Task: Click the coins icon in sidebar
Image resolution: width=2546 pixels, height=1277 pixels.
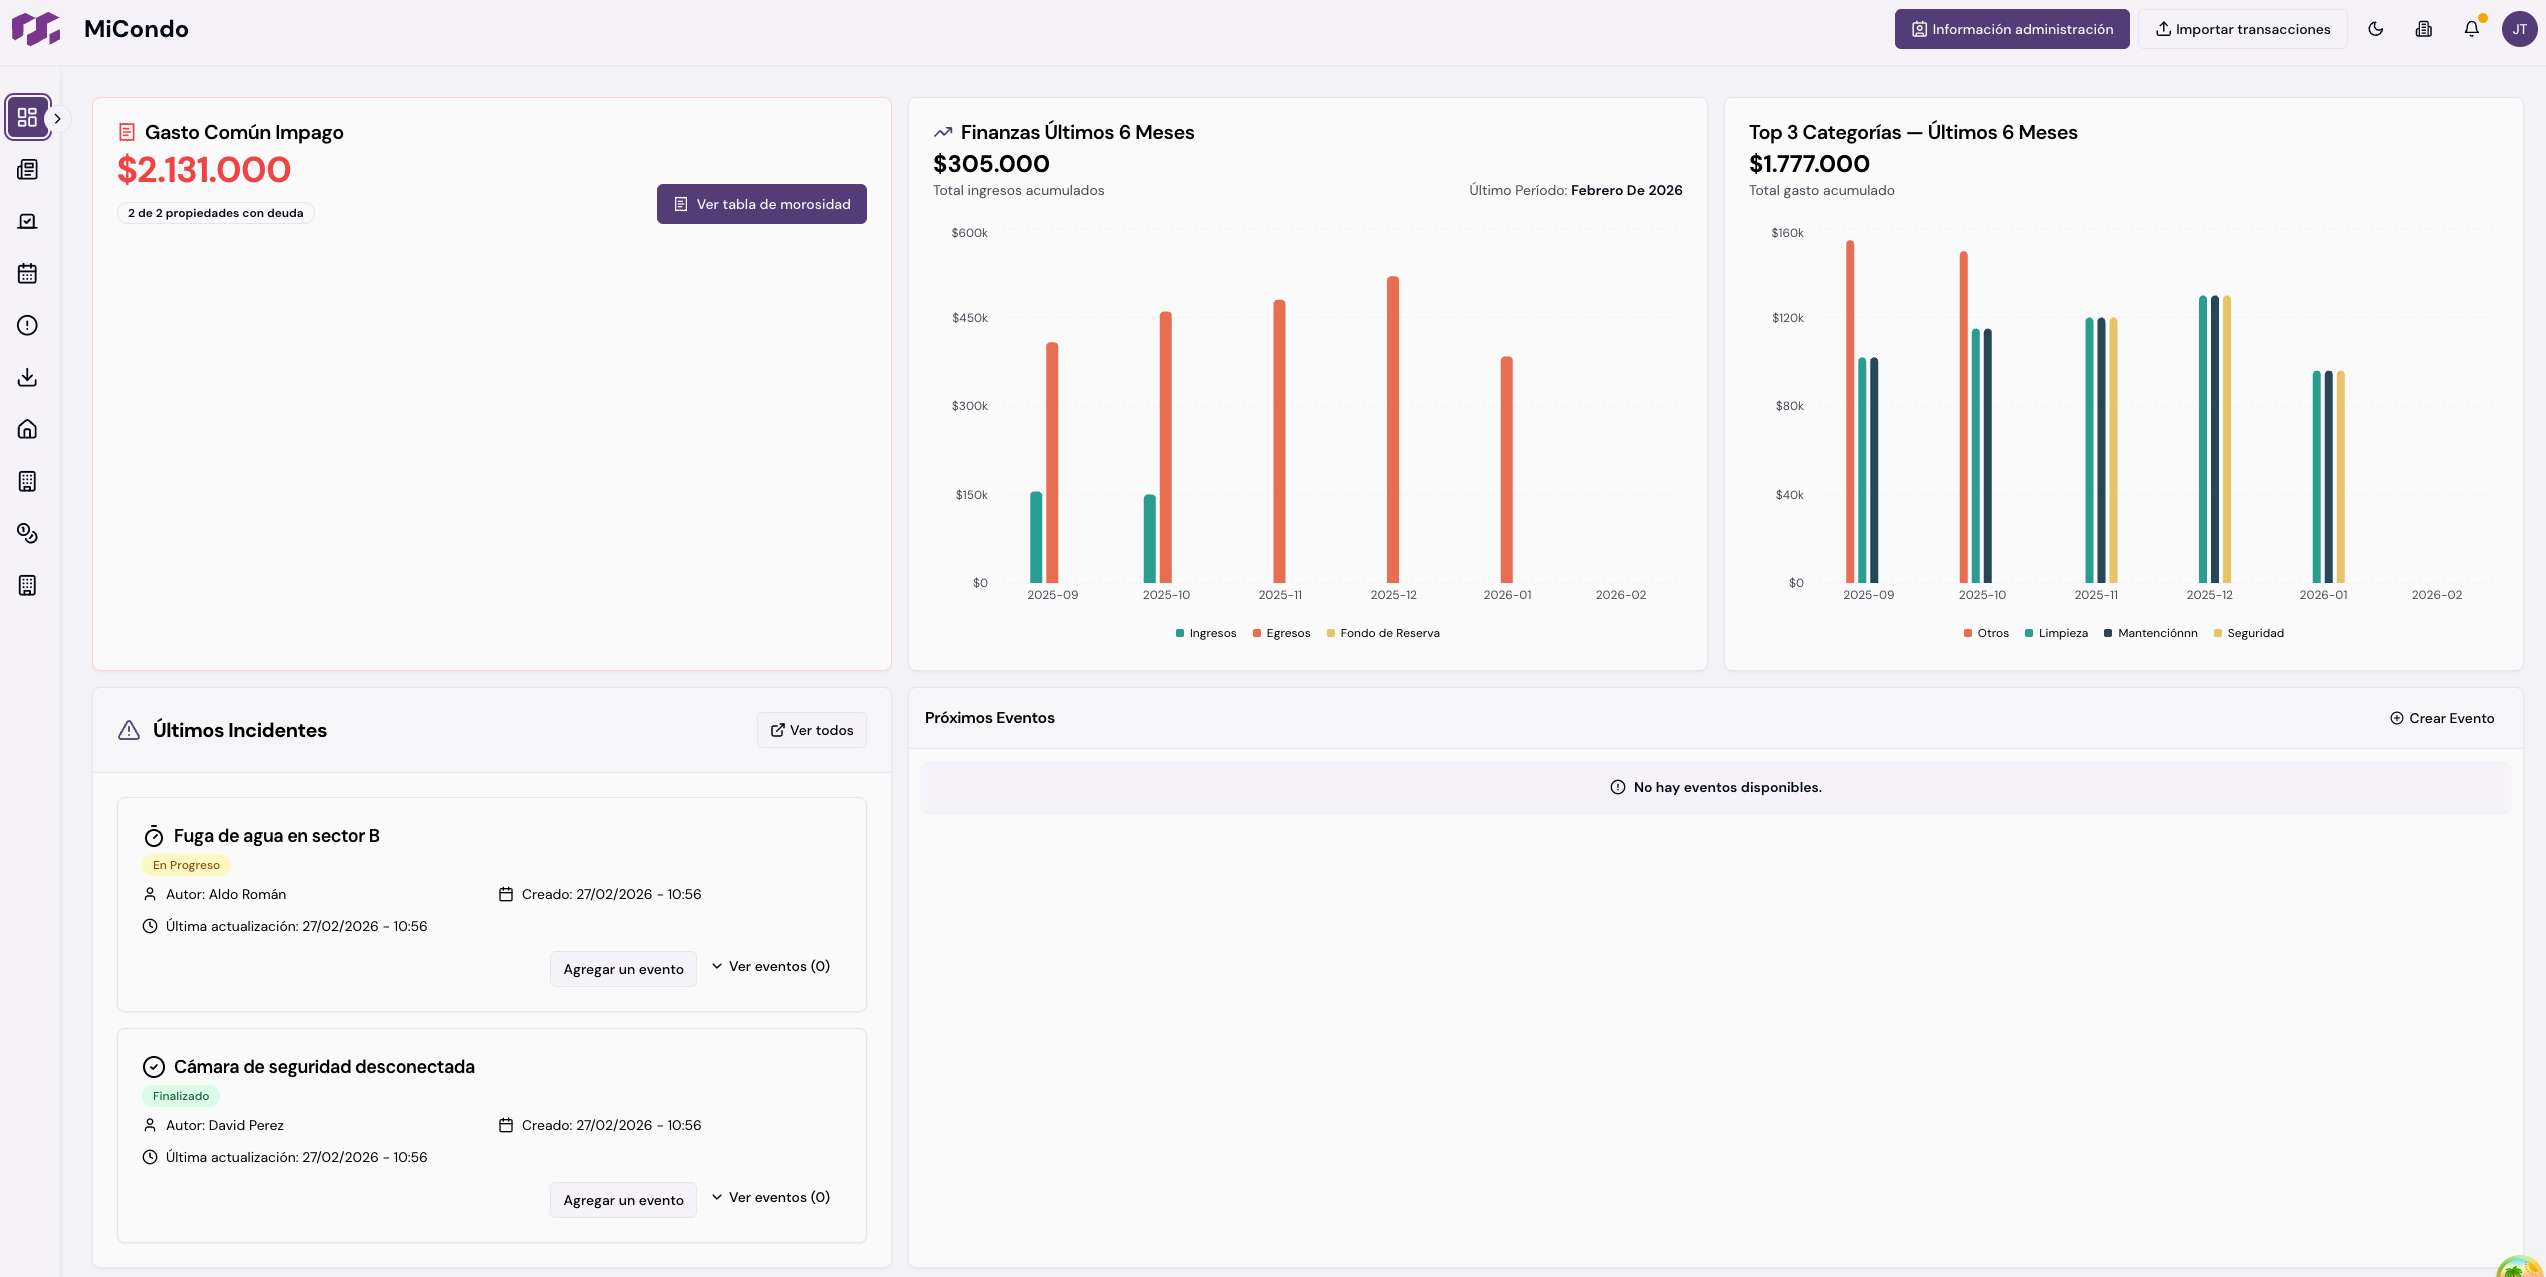Action: pos(28,534)
